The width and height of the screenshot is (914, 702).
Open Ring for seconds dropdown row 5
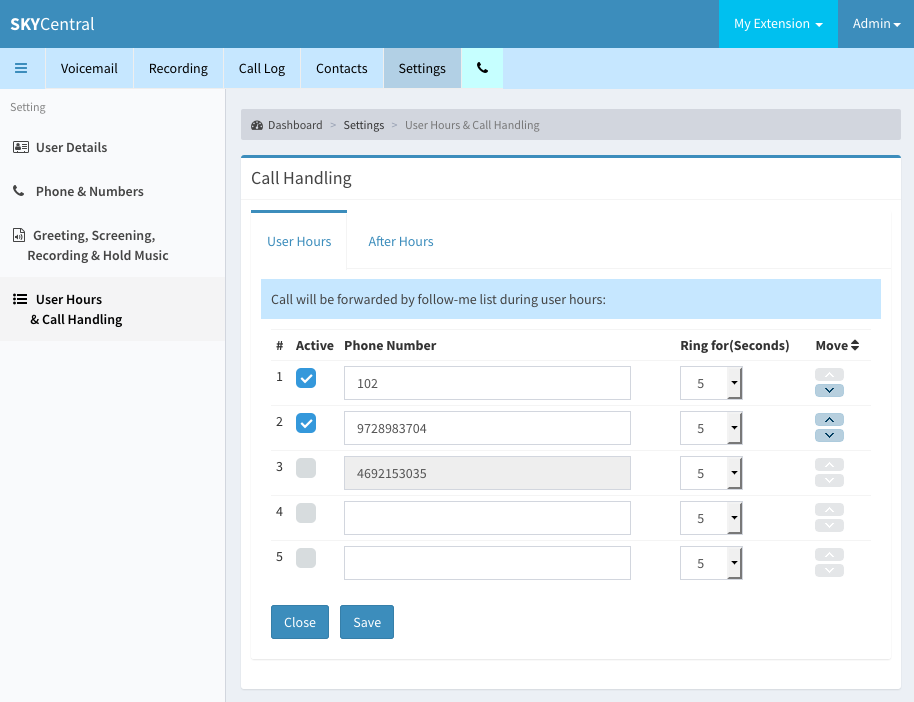(x=711, y=563)
